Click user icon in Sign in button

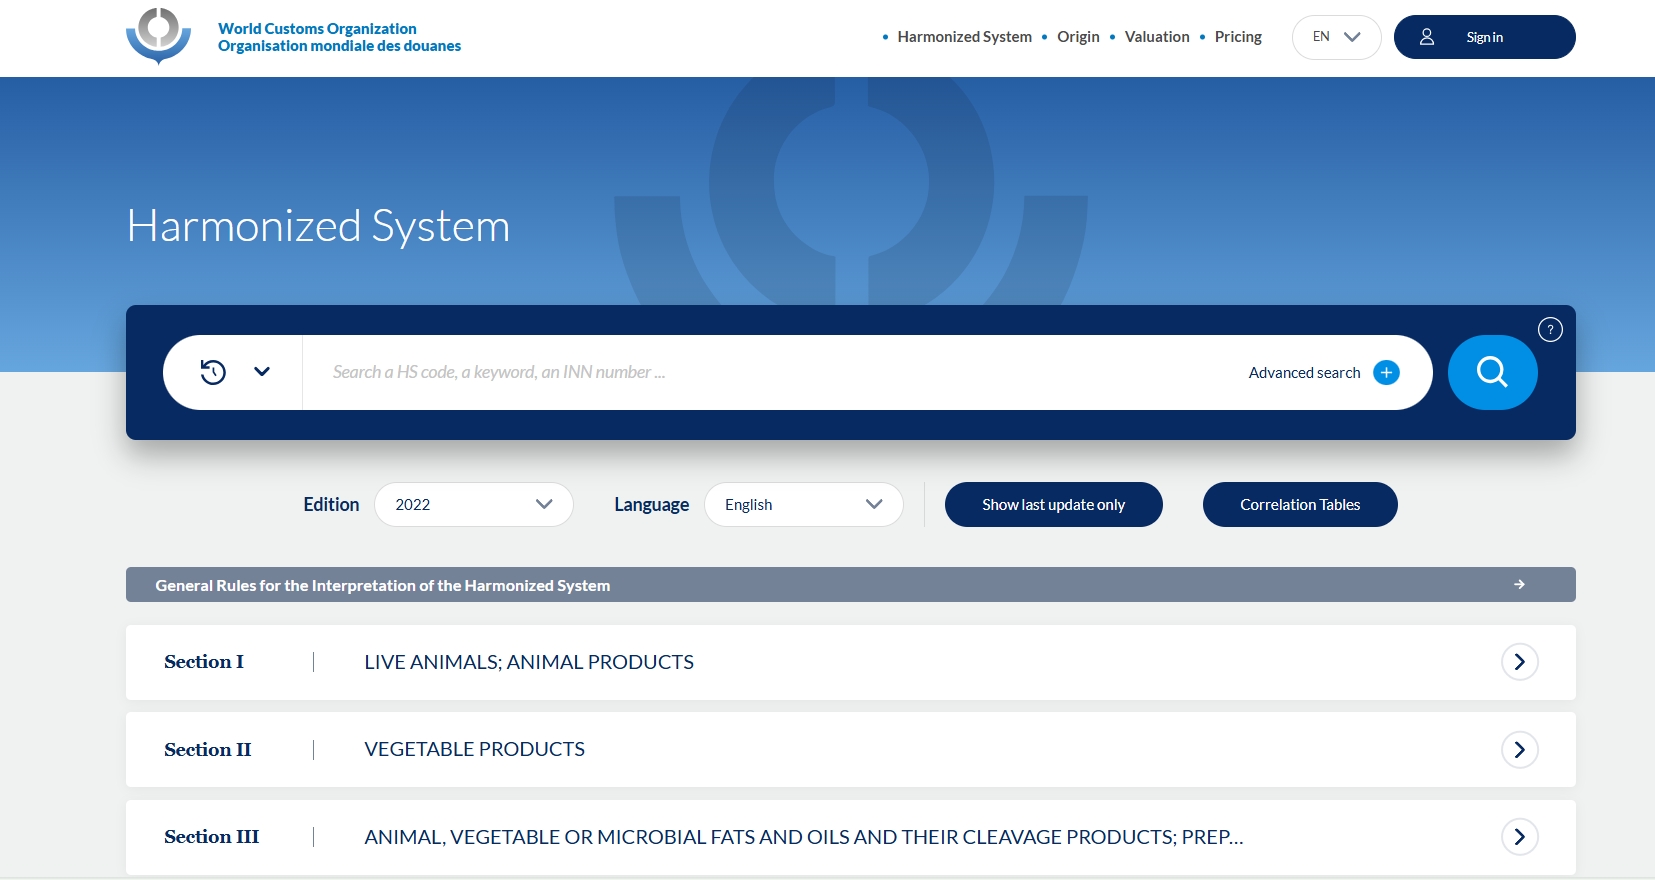tap(1427, 37)
